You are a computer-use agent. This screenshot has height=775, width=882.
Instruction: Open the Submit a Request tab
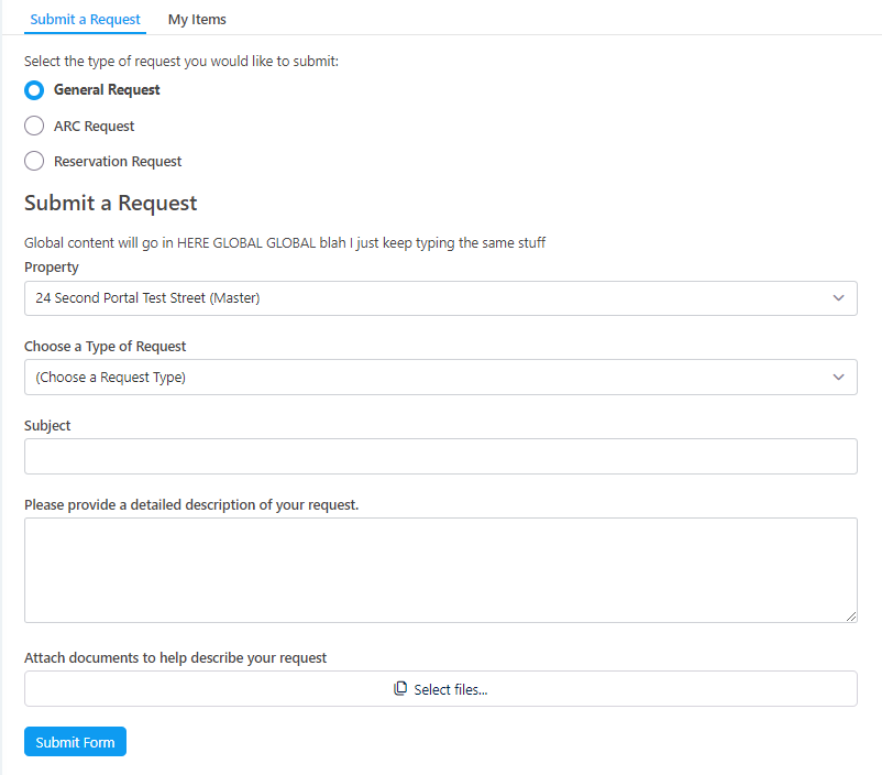pyautogui.click(x=85, y=19)
